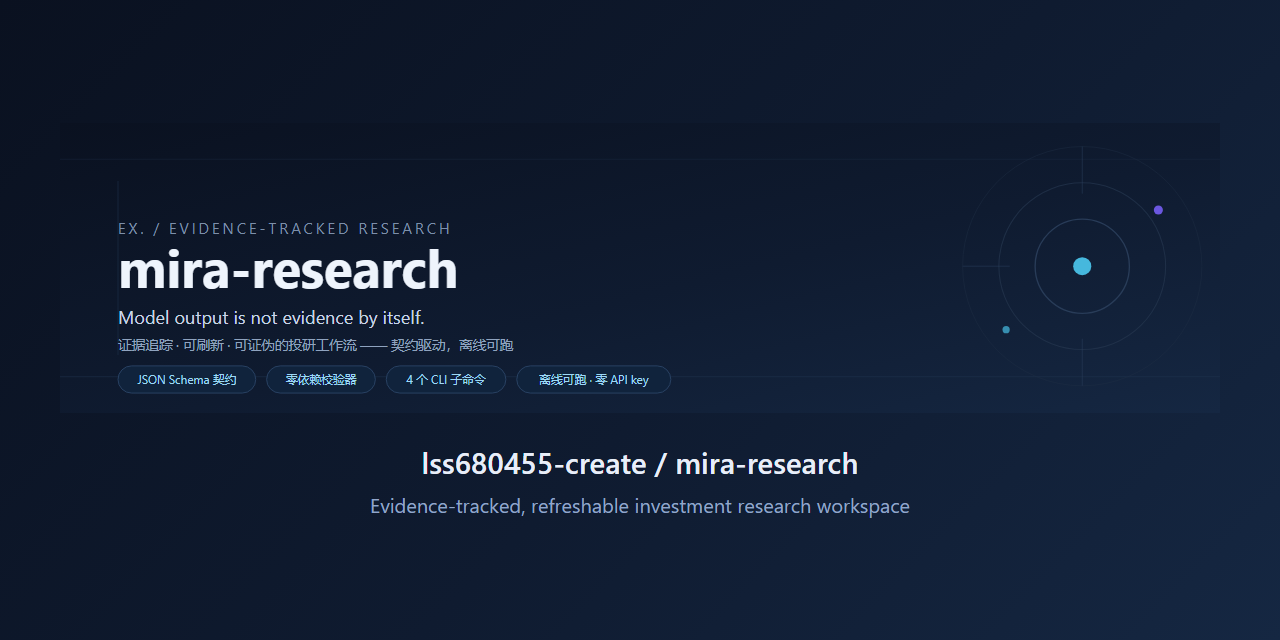Click the '离线可跑 · 零 API key' pill tag

click(x=593, y=380)
